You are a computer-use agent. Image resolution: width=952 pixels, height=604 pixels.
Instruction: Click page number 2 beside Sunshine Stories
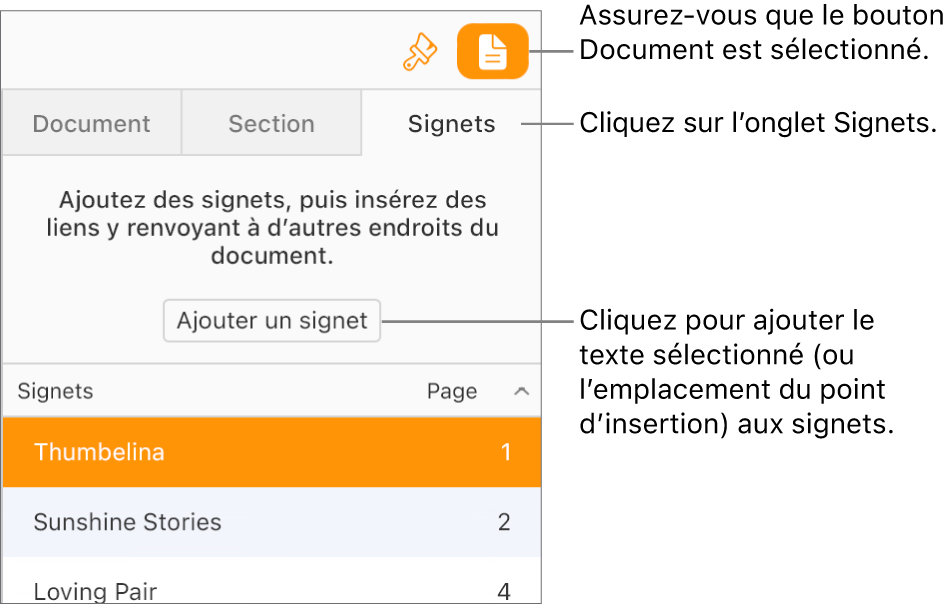coord(503,522)
